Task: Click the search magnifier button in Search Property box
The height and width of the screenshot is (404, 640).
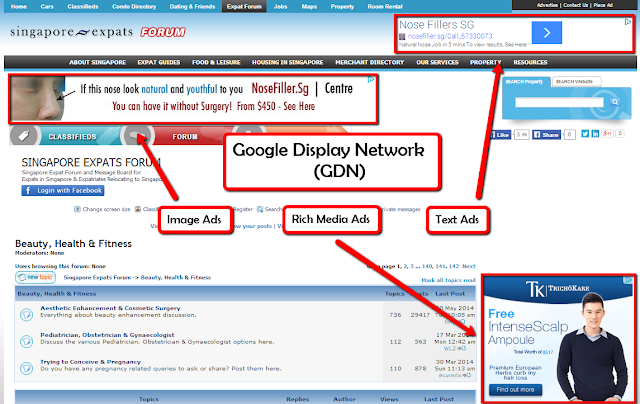Action: [614, 102]
